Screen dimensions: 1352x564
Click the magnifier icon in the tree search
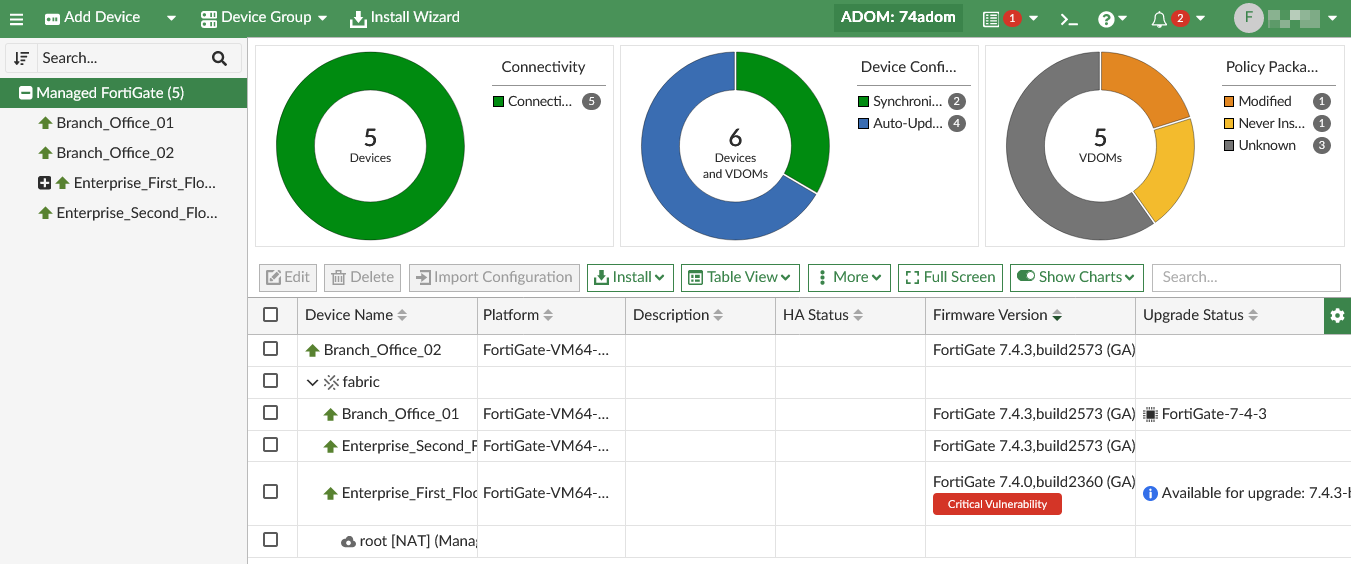pyautogui.click(x=220, y=58)
